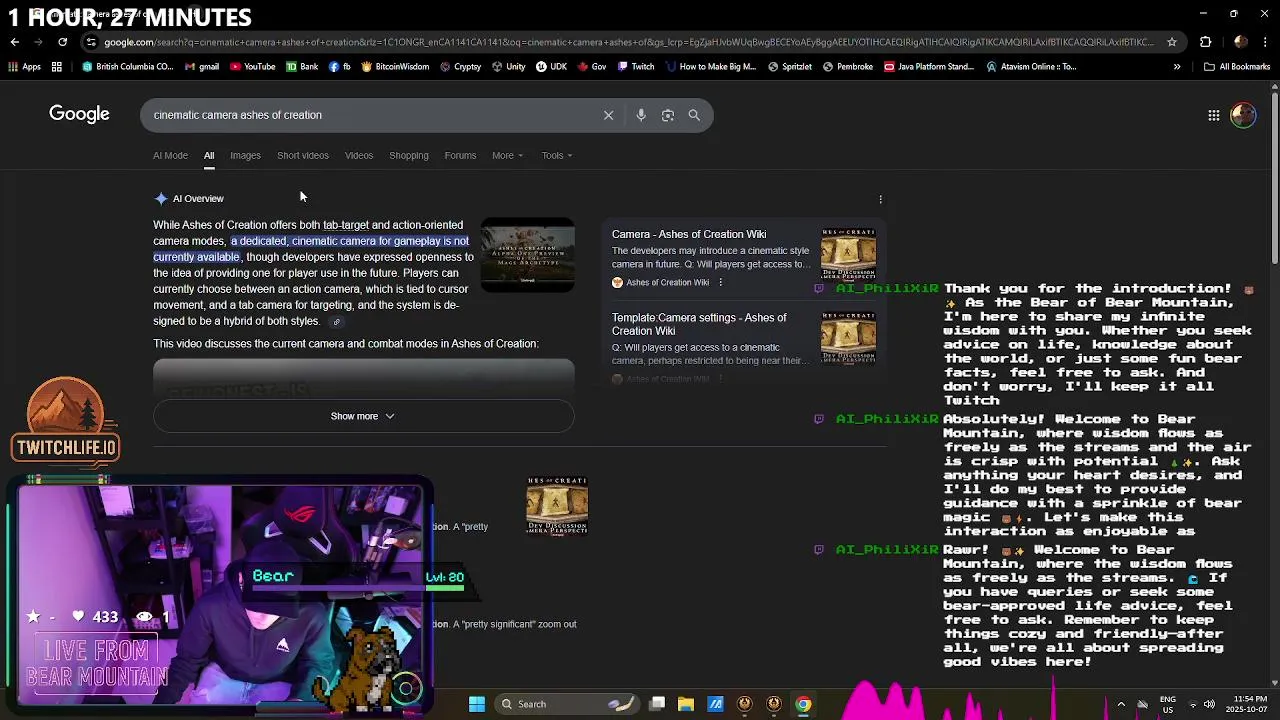Open the Pembroke bookmark
This screenshot has width=1280, height=720.
pos(848,67)
